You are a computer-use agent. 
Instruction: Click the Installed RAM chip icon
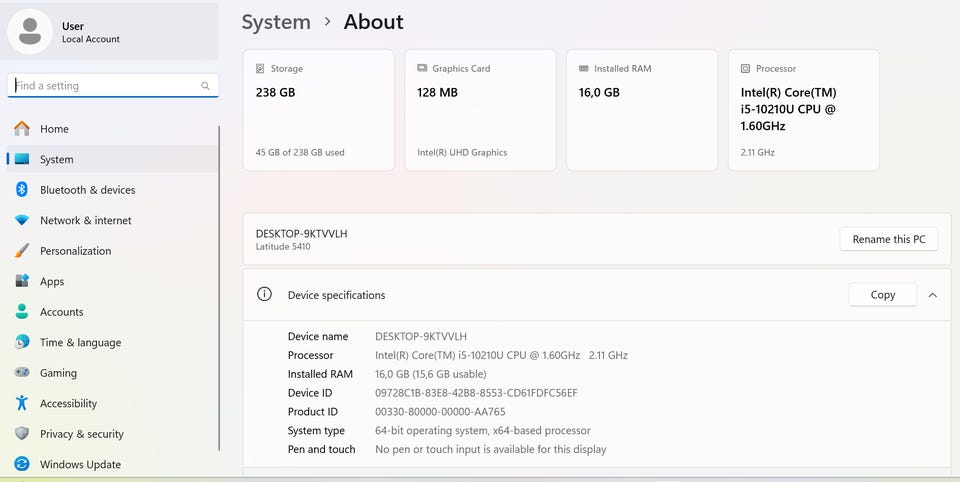tap(583, 69)
